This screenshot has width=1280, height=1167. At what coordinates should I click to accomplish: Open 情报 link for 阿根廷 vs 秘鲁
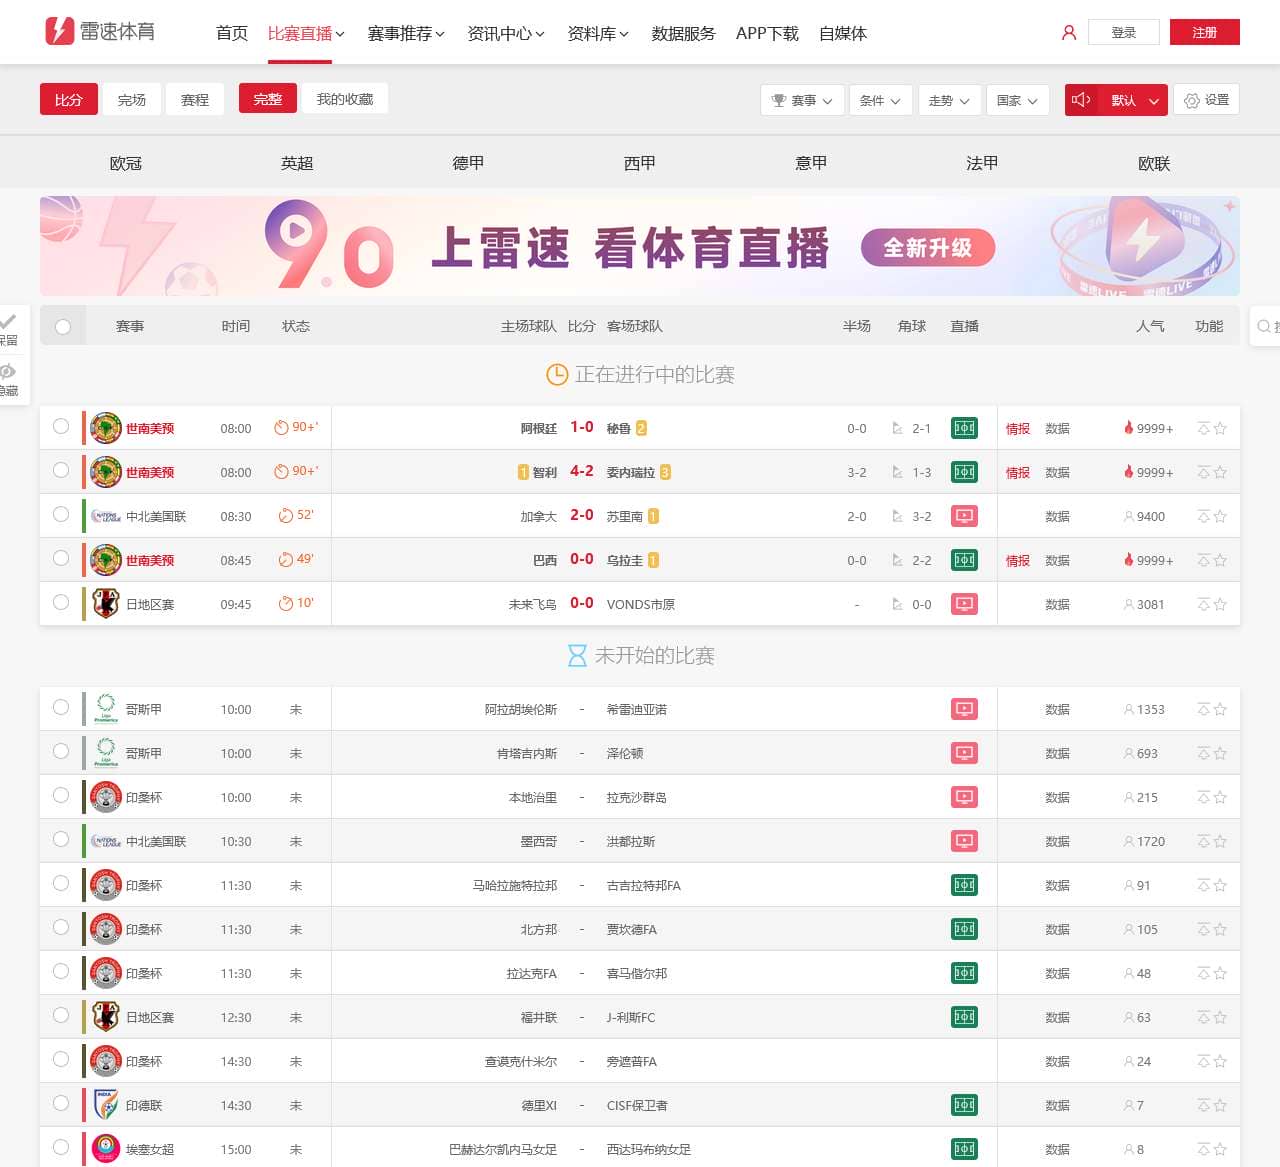1018,428
